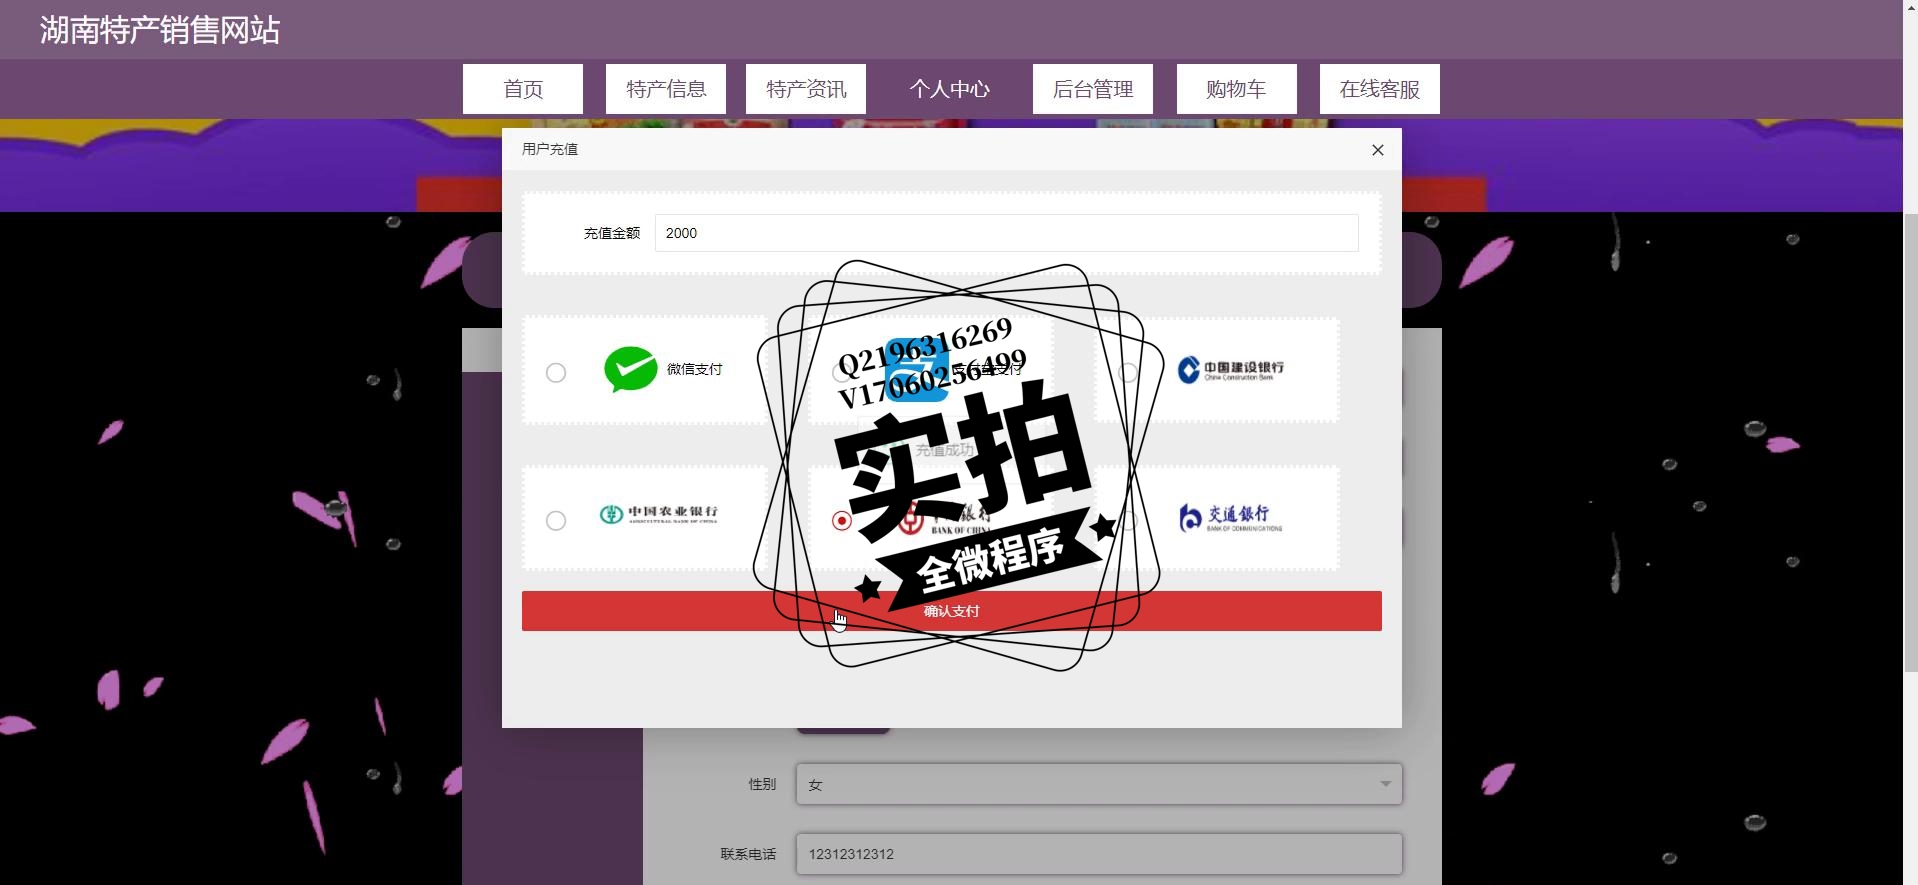Click the red 确认支付 button
The width and height of the screenshot is (1918, 885).
(x=951, y=611)
